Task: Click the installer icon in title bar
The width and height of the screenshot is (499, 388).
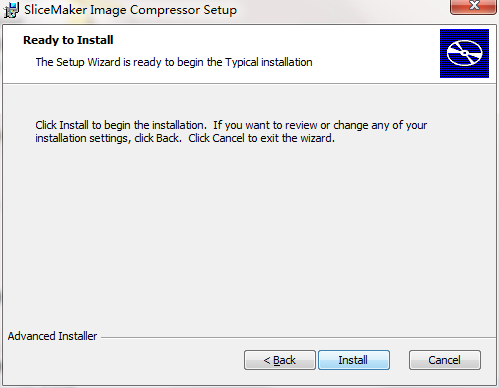Action: [11, 10]
